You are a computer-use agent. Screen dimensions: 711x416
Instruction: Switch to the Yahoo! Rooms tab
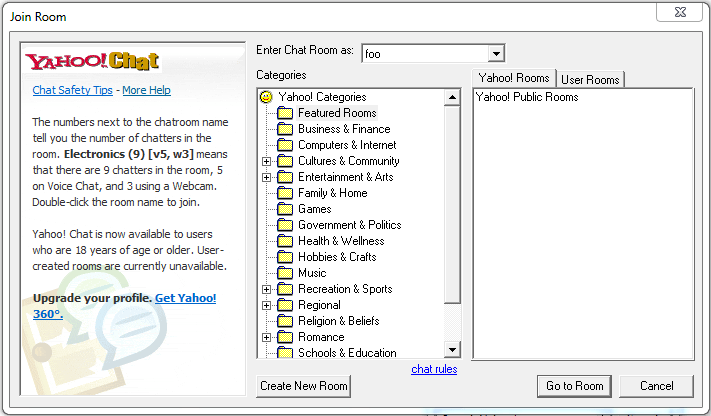tap(514, 78)
